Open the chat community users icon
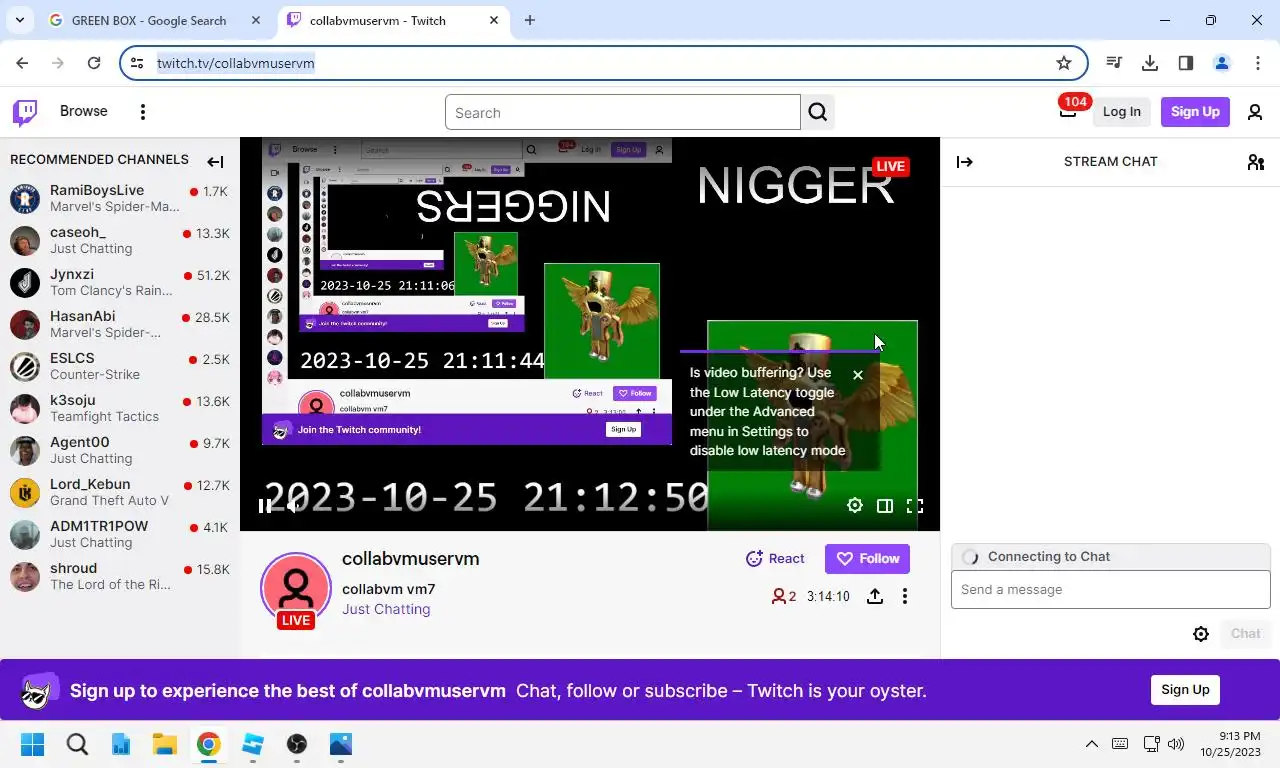This screenshot has width=1280, height=768. 1256,161
